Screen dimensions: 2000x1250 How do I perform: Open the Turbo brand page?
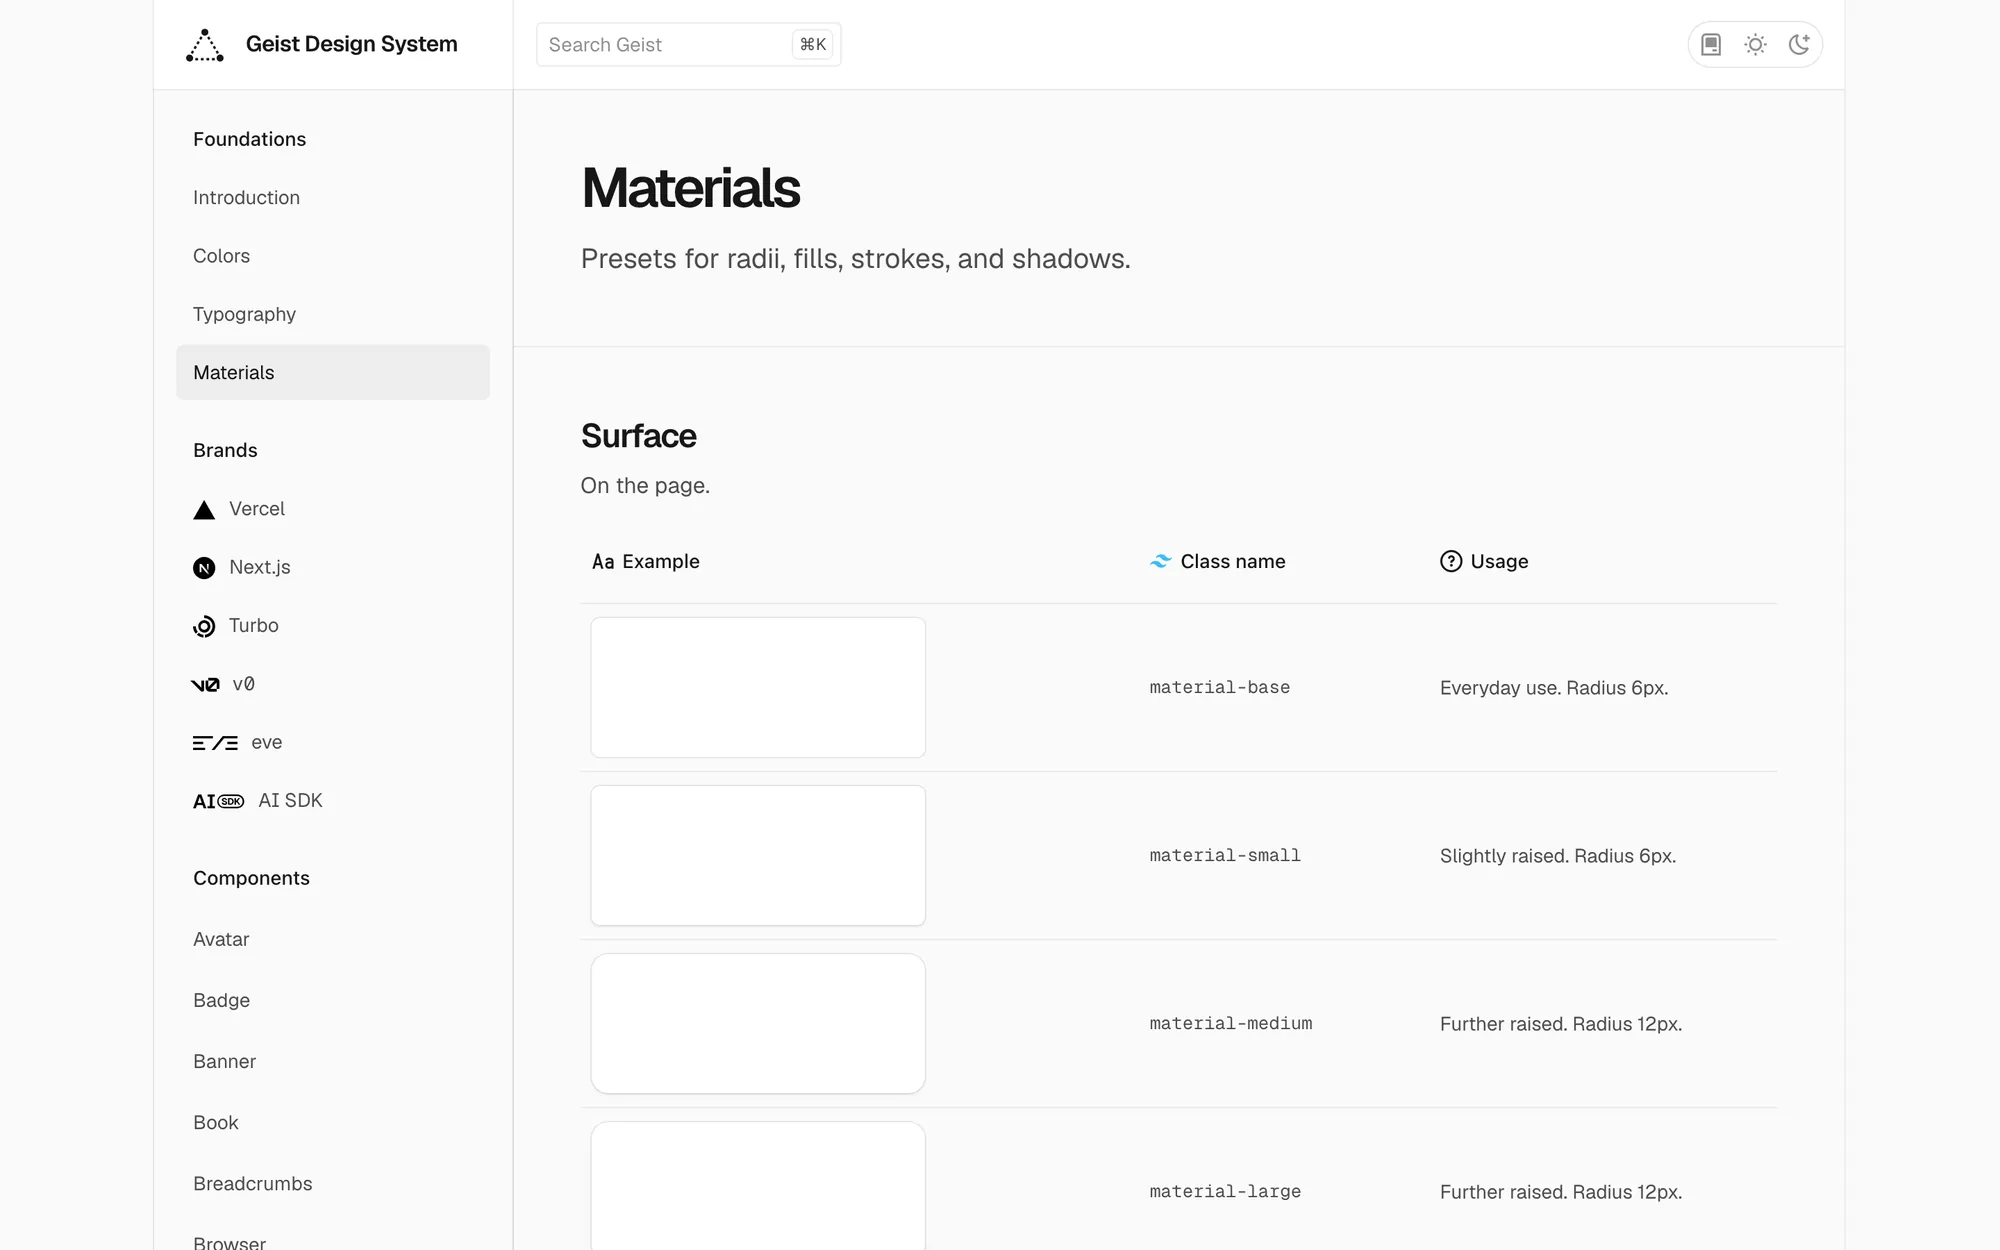254,625
